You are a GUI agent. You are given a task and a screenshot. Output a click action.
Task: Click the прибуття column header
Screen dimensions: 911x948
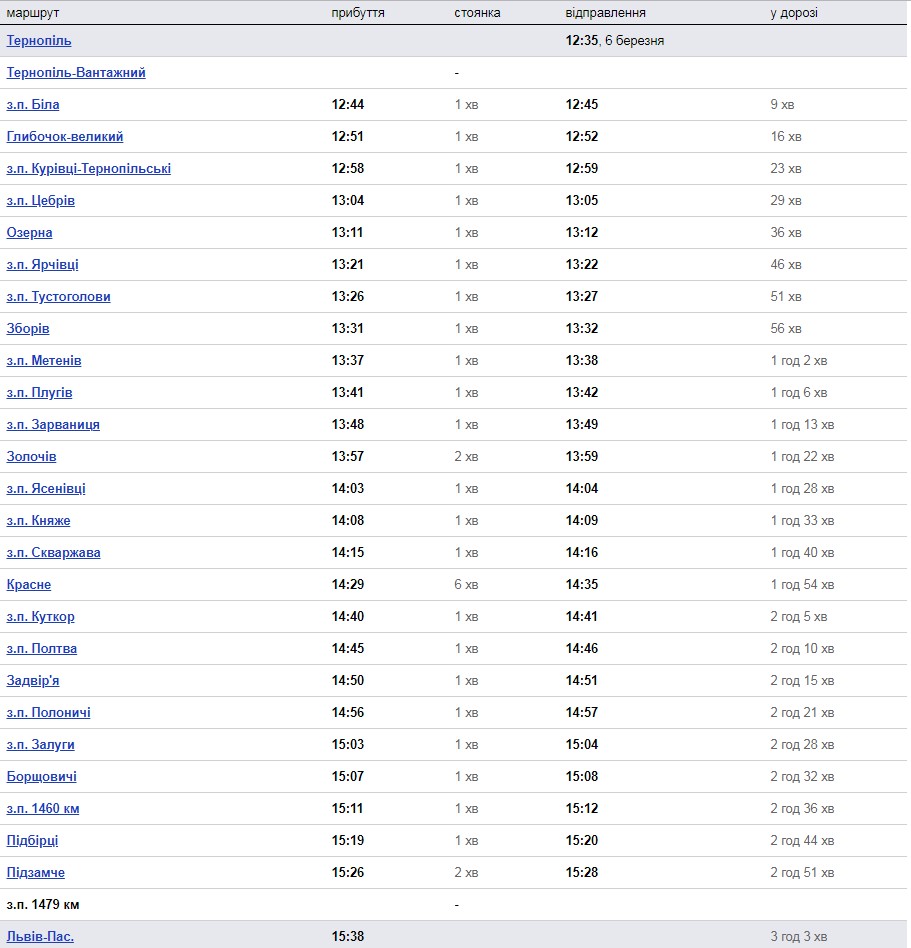(358, 13)
